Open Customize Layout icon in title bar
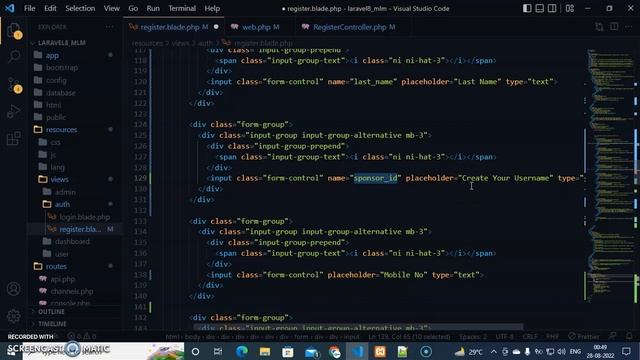 click(570, 8)
